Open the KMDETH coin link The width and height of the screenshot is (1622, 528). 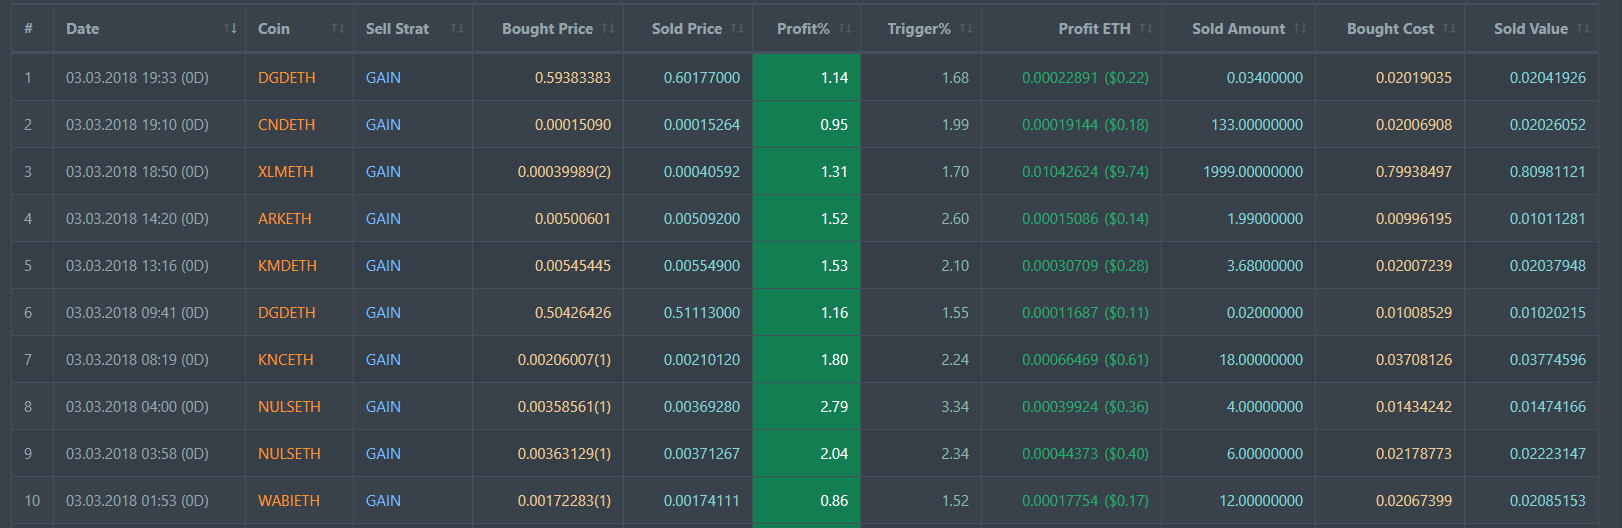point(287,266)
